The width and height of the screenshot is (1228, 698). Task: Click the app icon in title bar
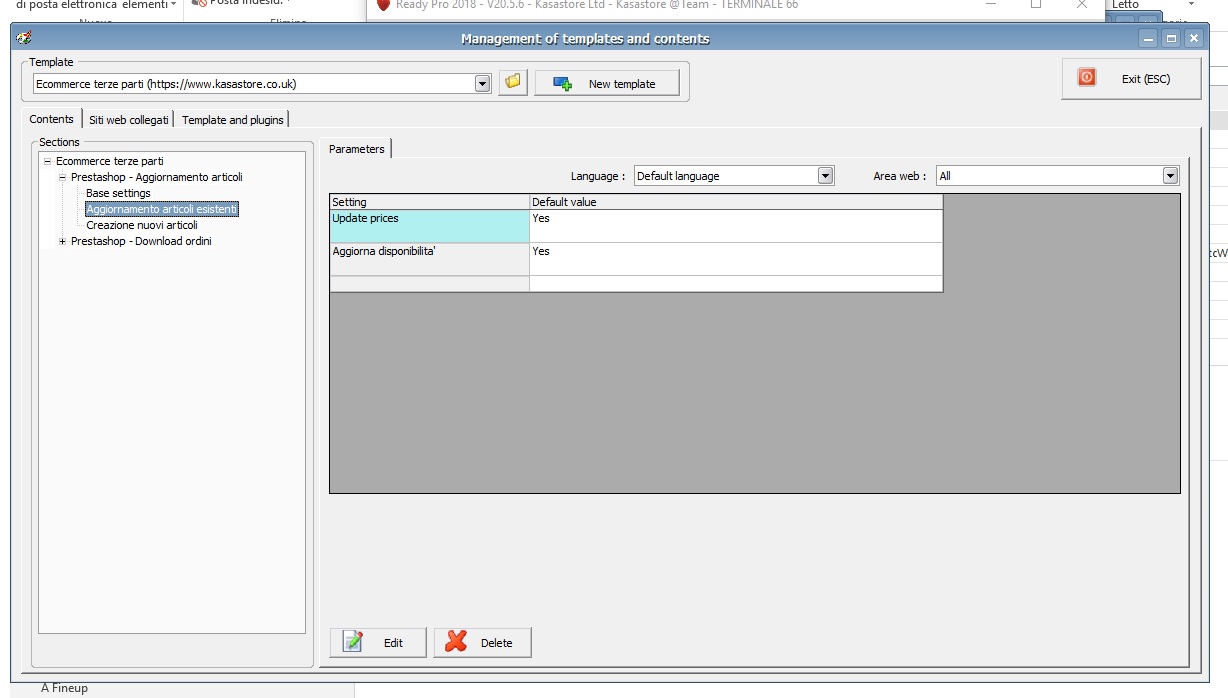(x=25, y=38)
